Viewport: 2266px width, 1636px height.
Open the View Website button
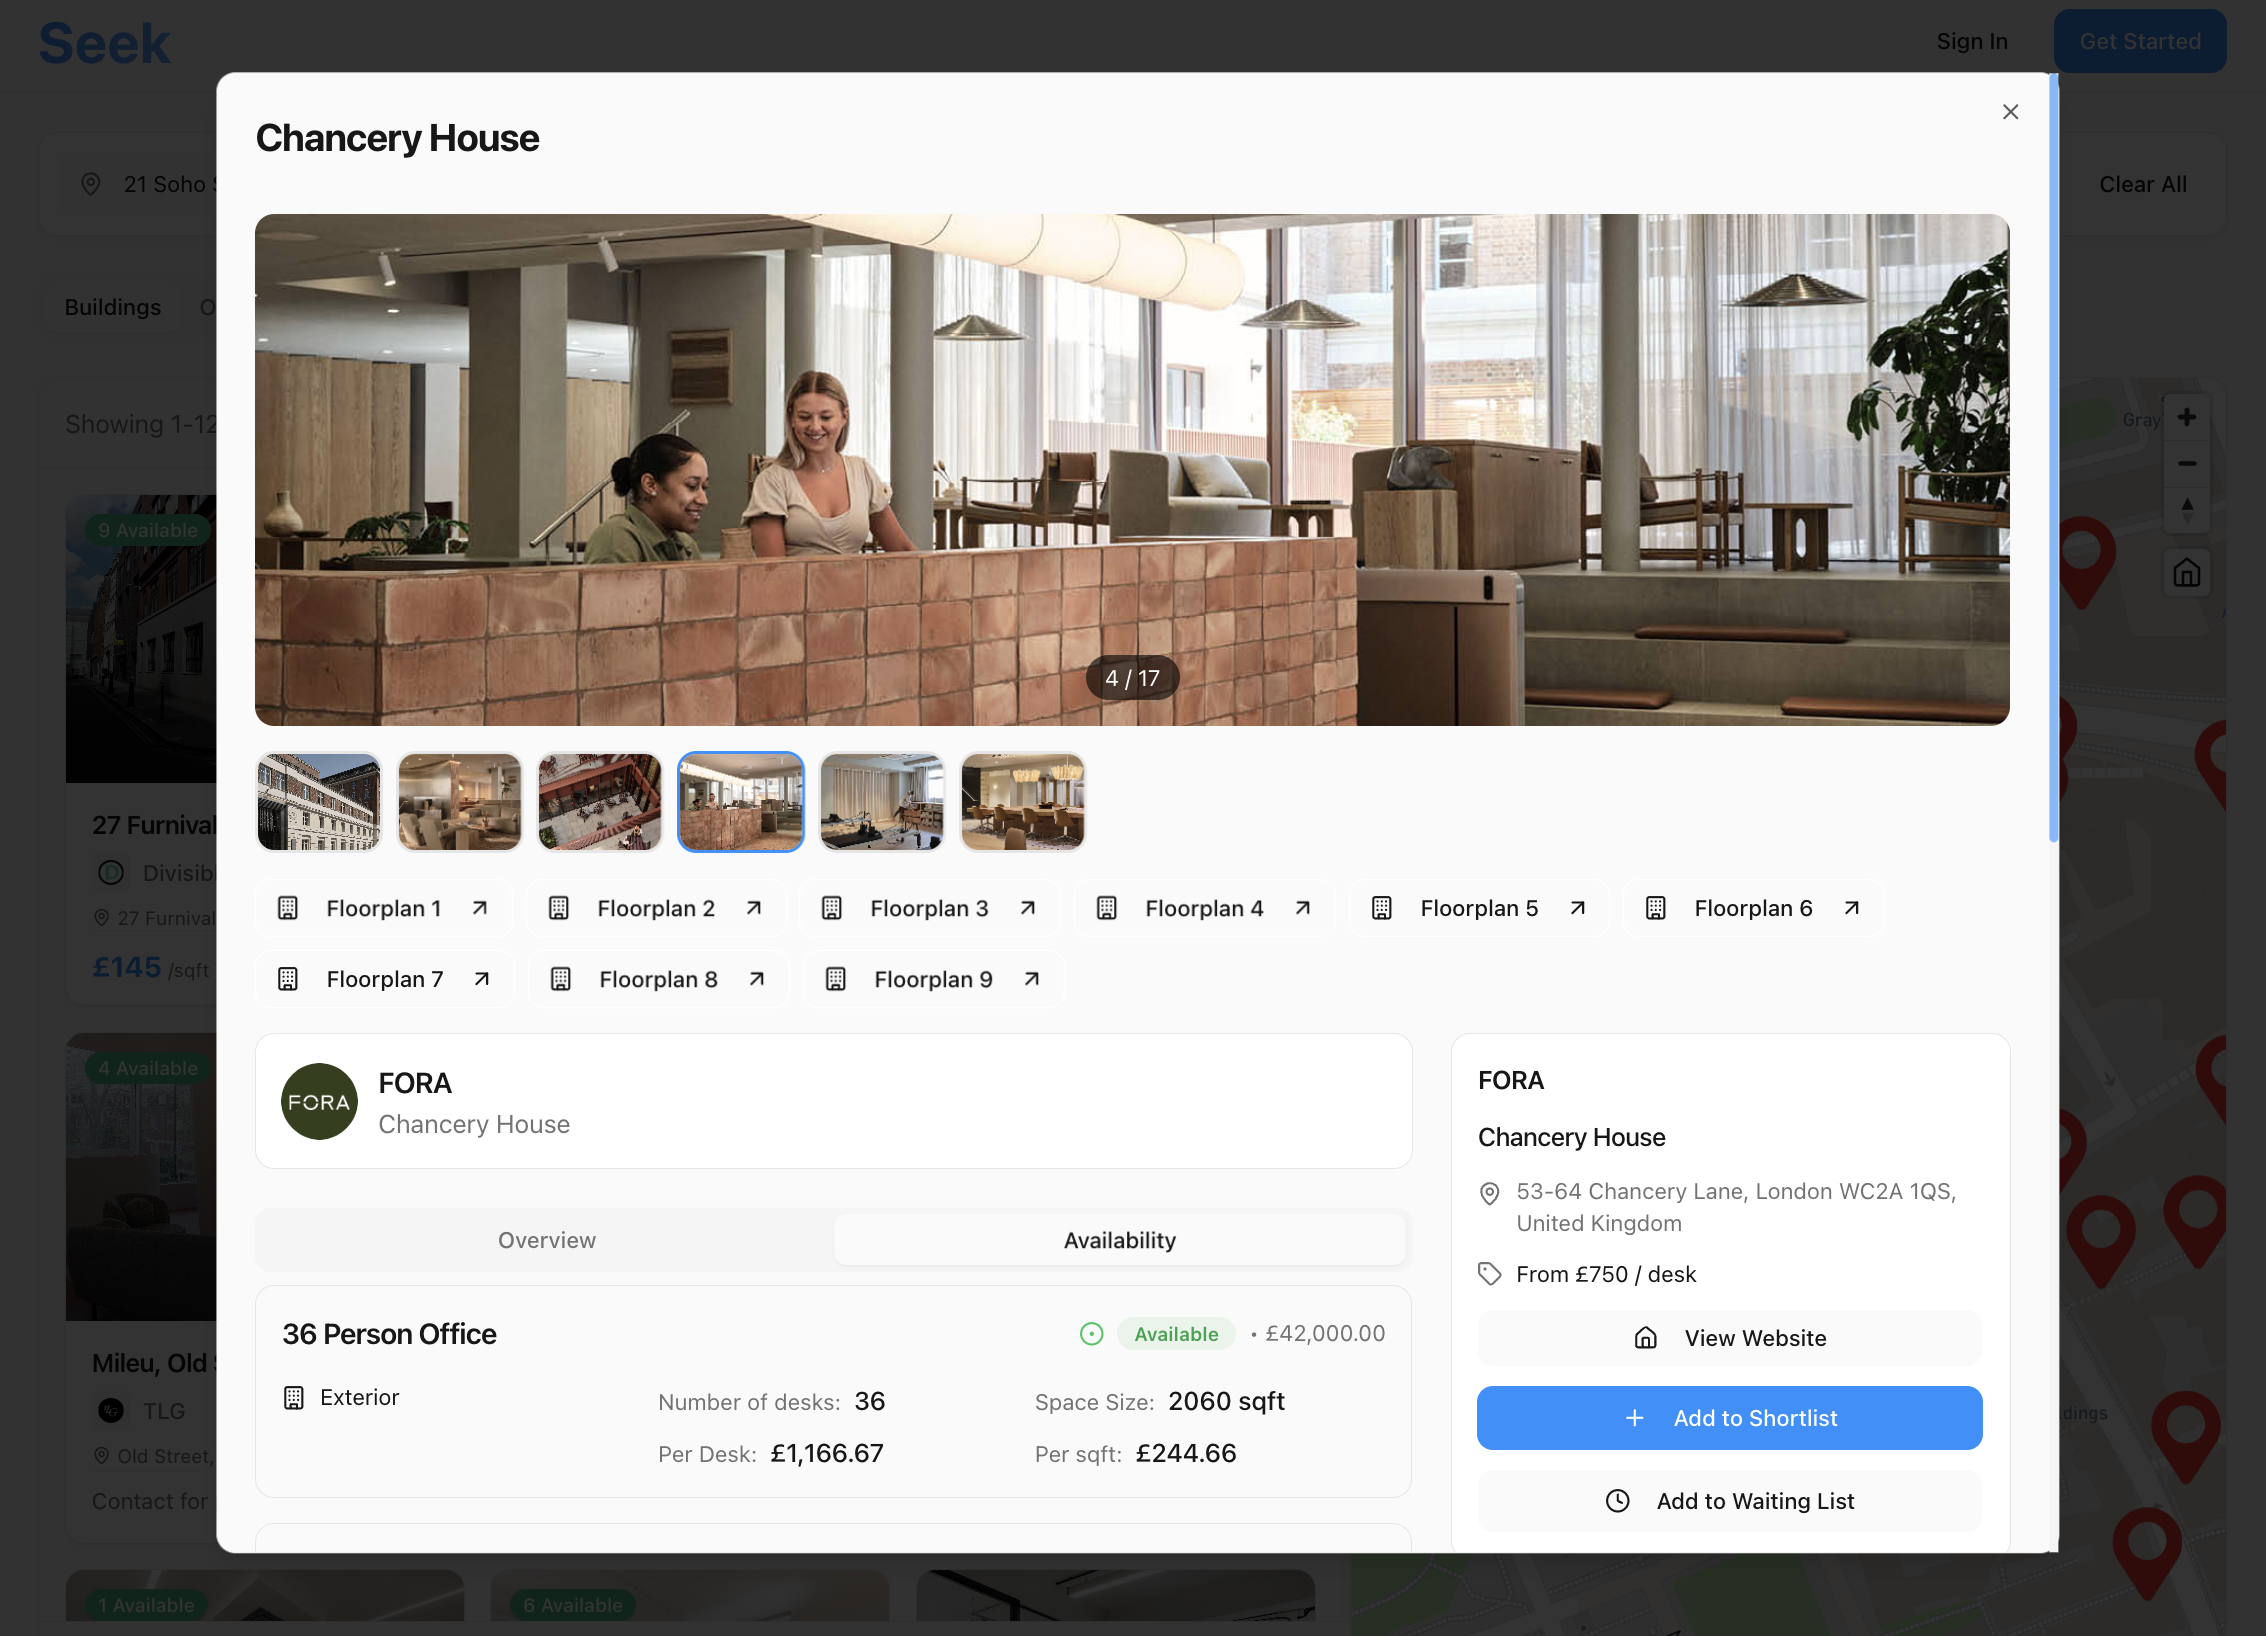[x=1730, y=1338]
